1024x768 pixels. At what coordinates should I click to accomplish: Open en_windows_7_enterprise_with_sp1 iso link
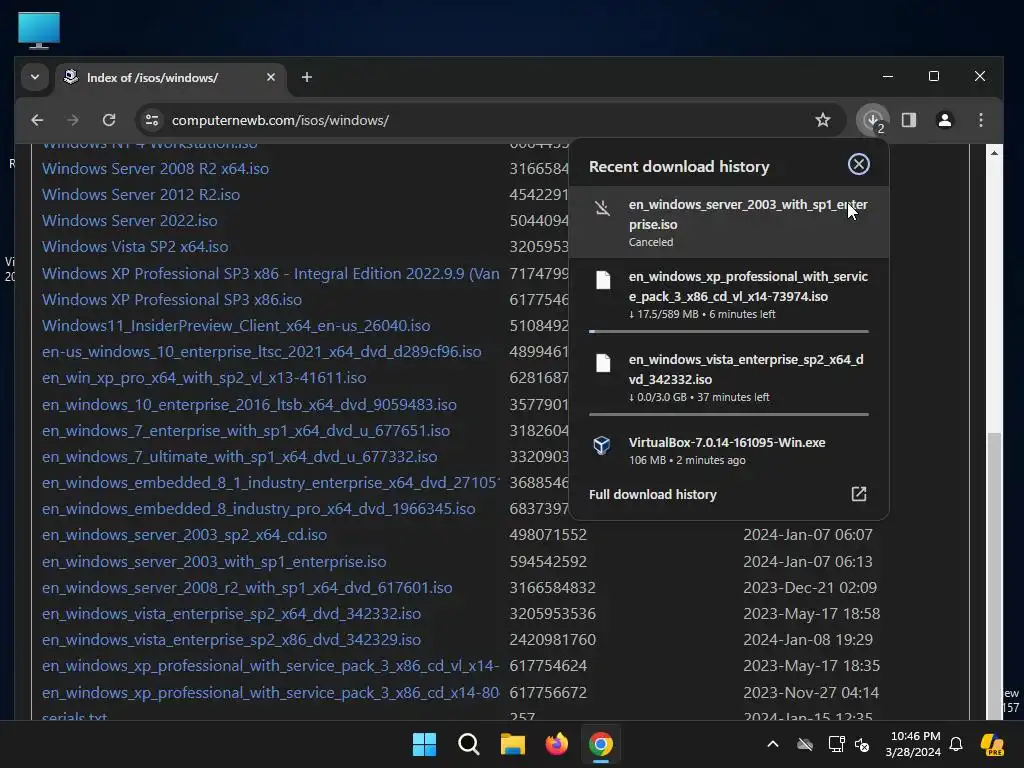coord(246,431)
